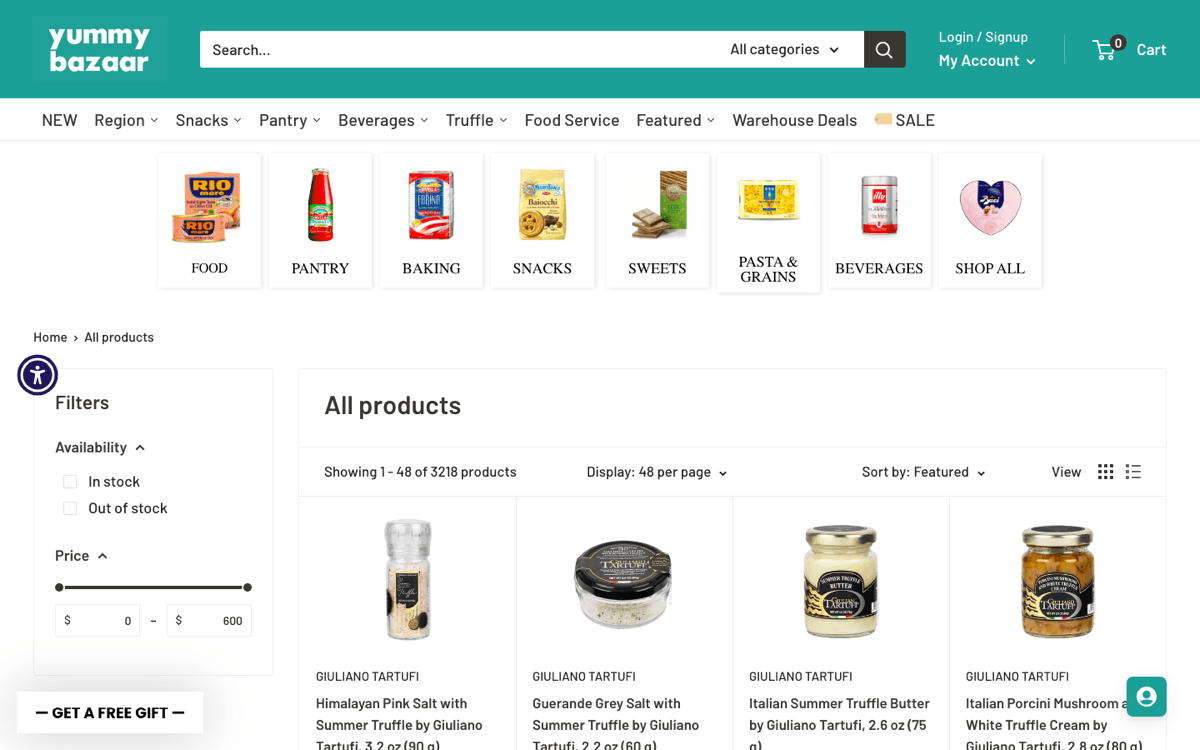Expand the Featured nav menu
The height and width of the screenshot is (750, 1200).
[x=675, y=120]
